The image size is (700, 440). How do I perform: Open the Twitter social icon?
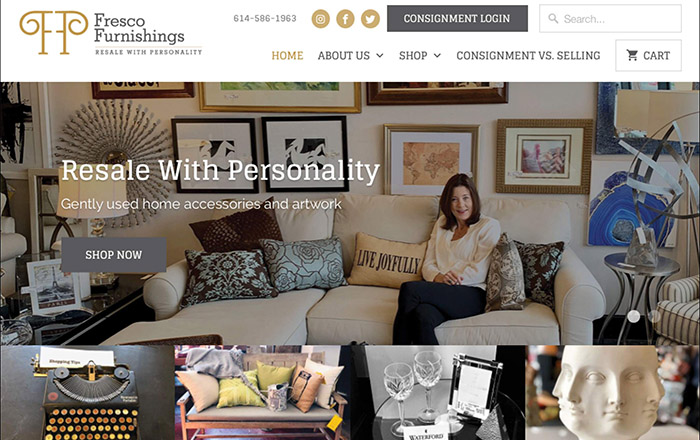tap(370, 19)
